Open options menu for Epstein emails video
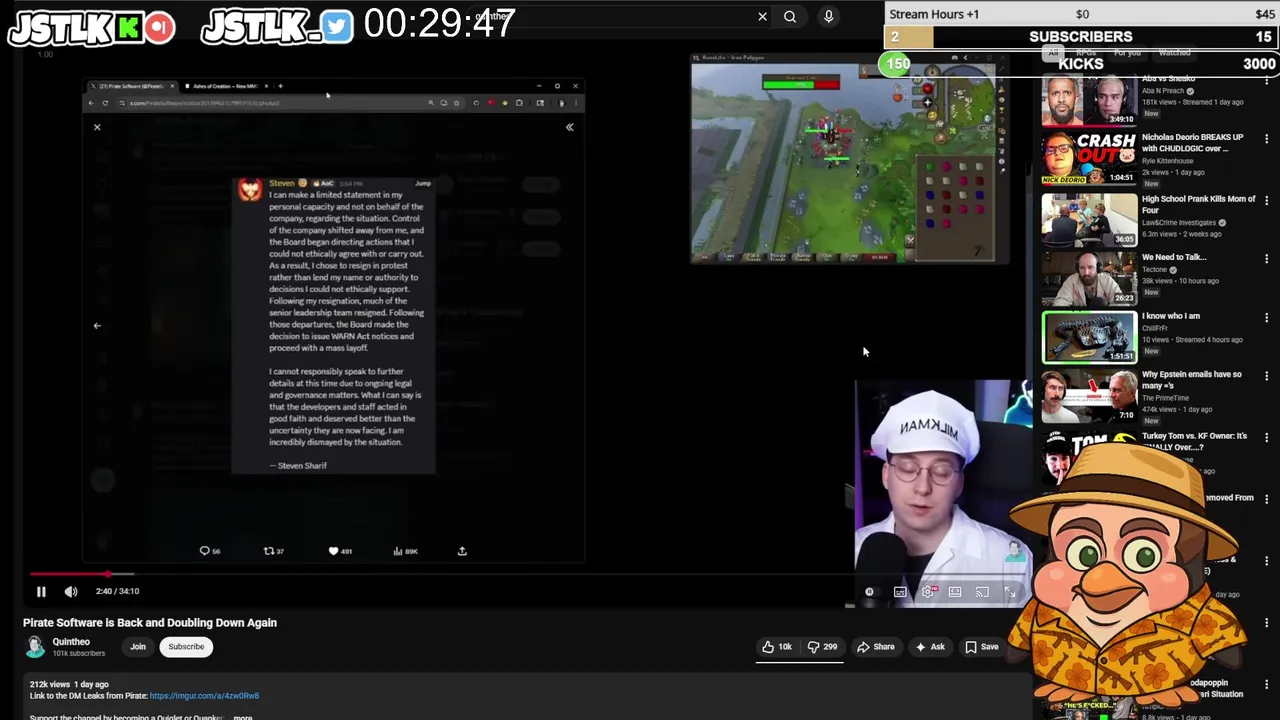 pyautogui.click(x=1266, y=376)
